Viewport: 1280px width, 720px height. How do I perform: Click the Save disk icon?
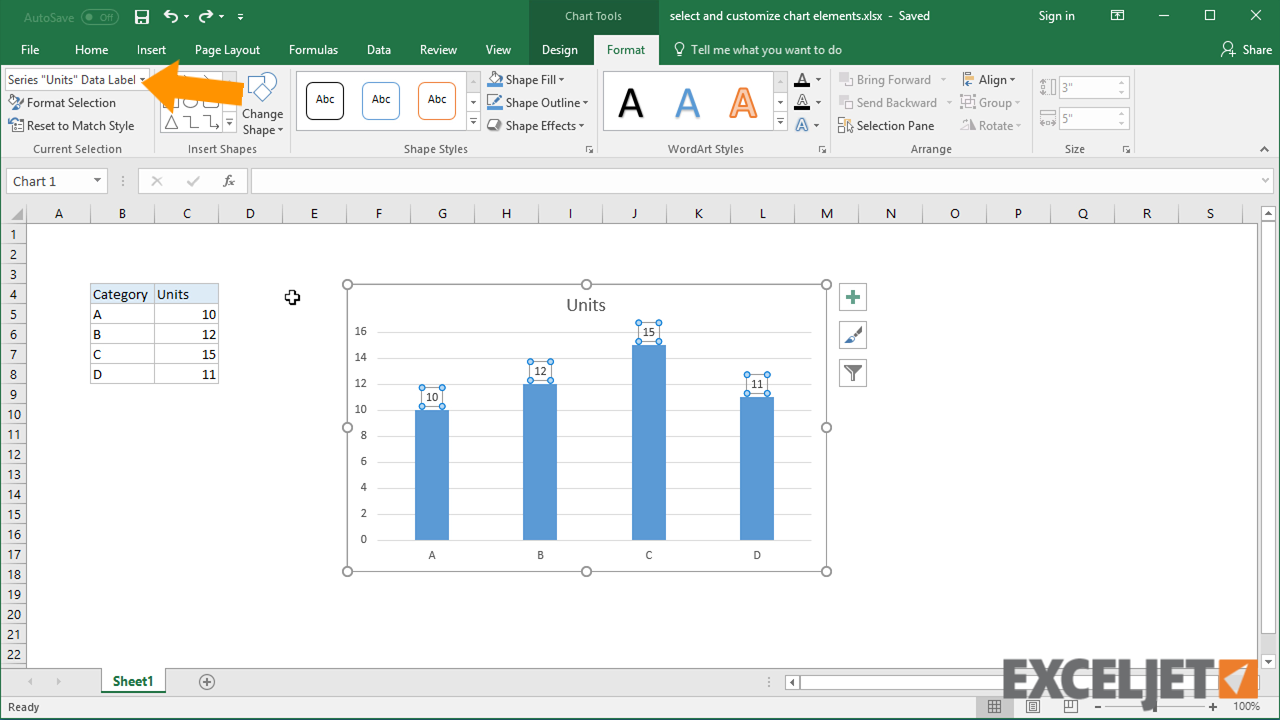(x=142, y=16)
